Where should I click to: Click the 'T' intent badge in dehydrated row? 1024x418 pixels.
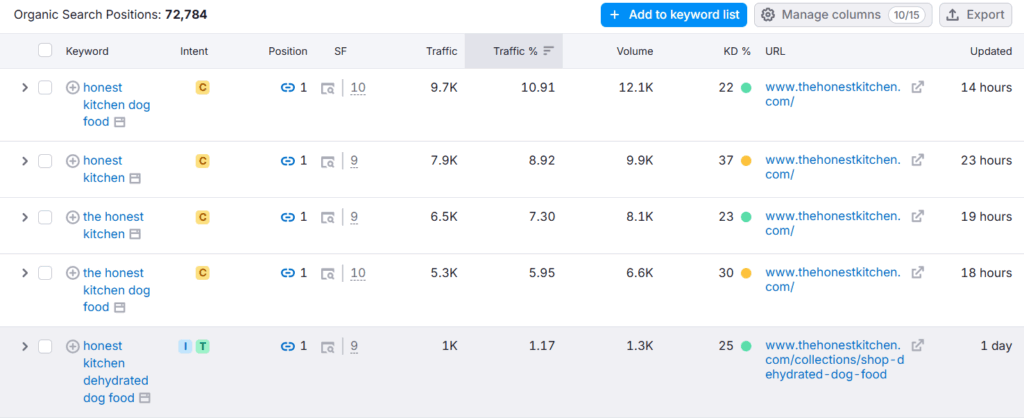pos(202,346)
